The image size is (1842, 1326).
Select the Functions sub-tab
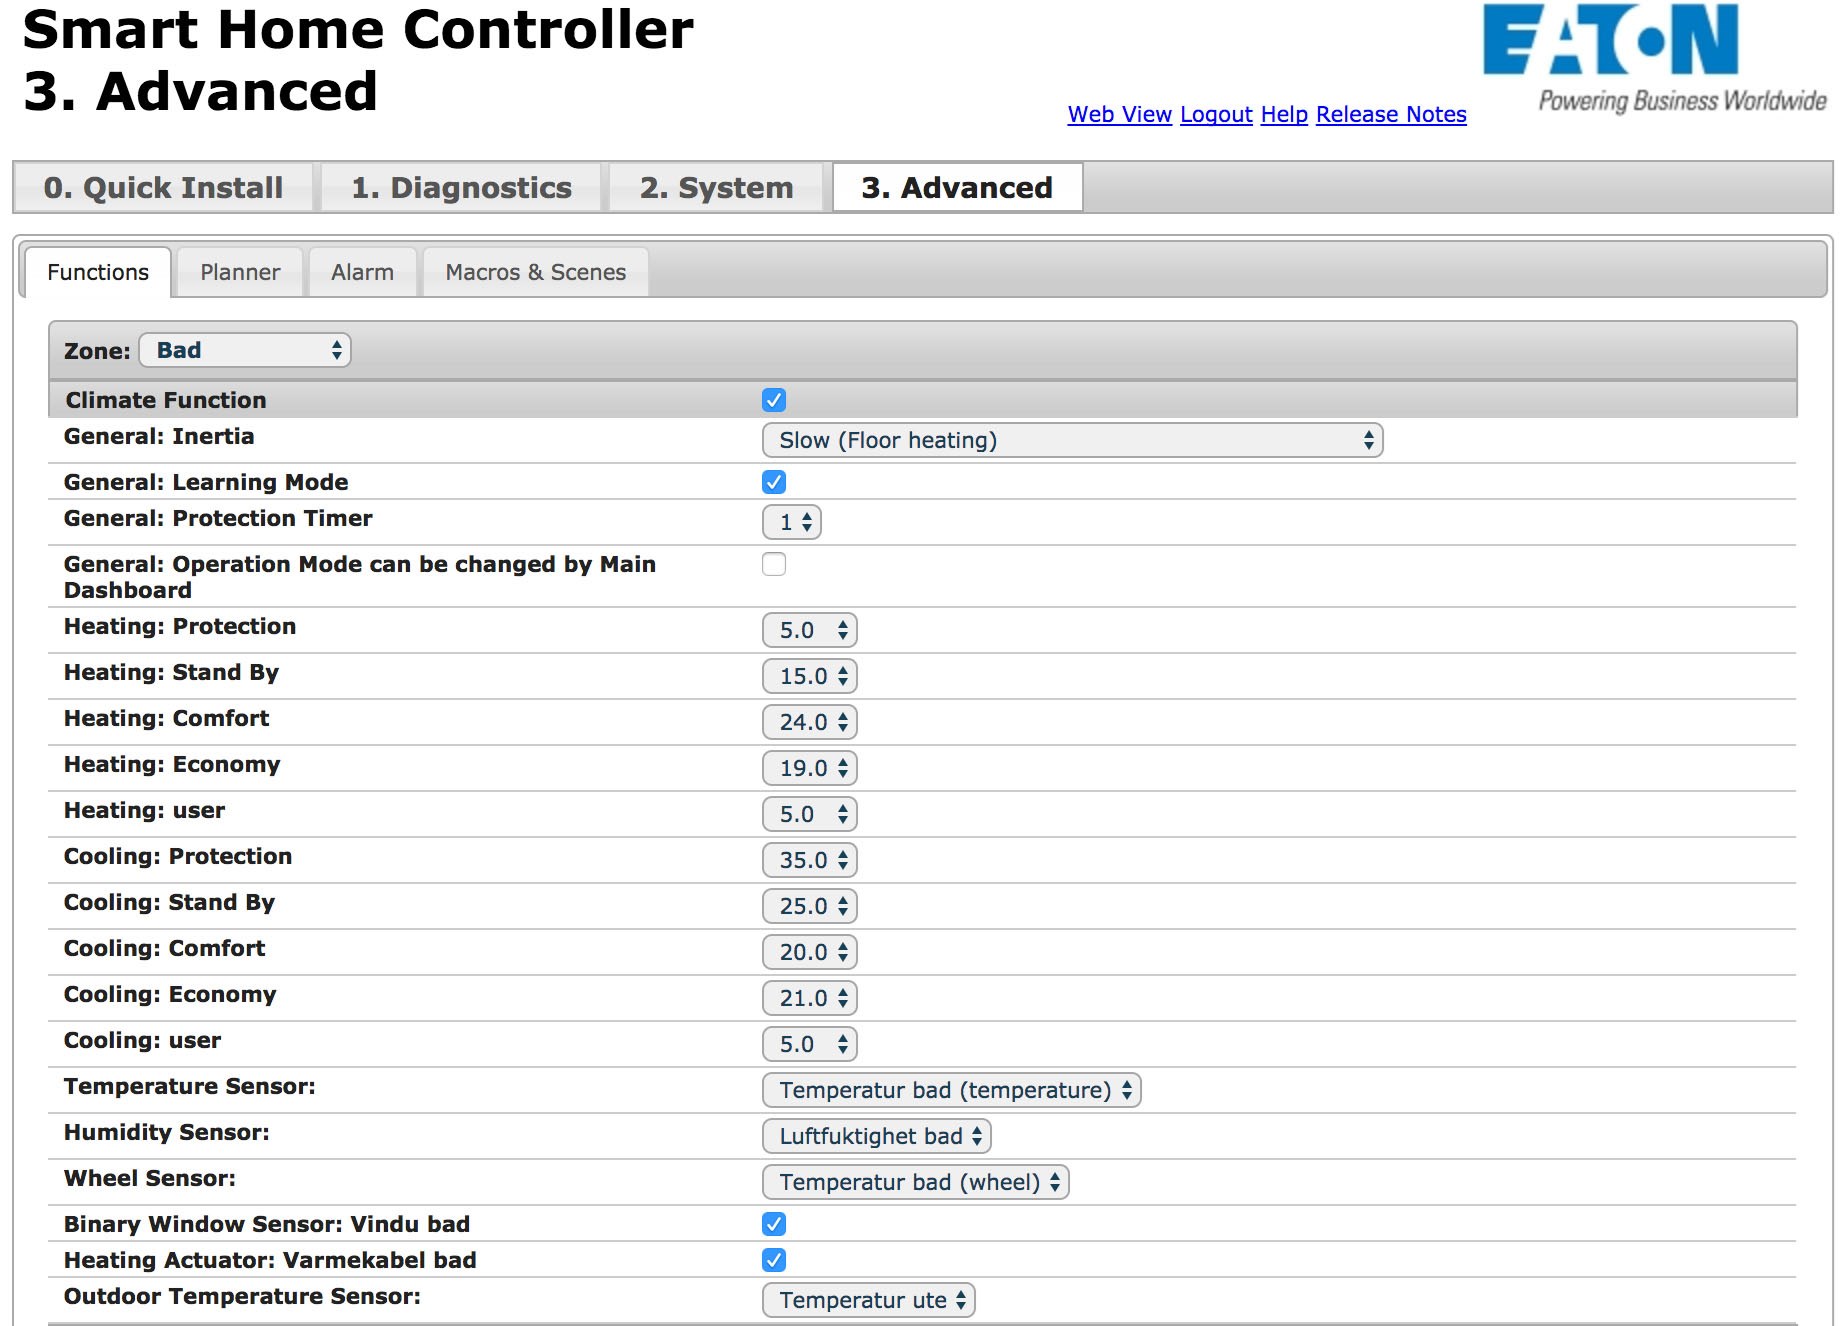[98, 272]
